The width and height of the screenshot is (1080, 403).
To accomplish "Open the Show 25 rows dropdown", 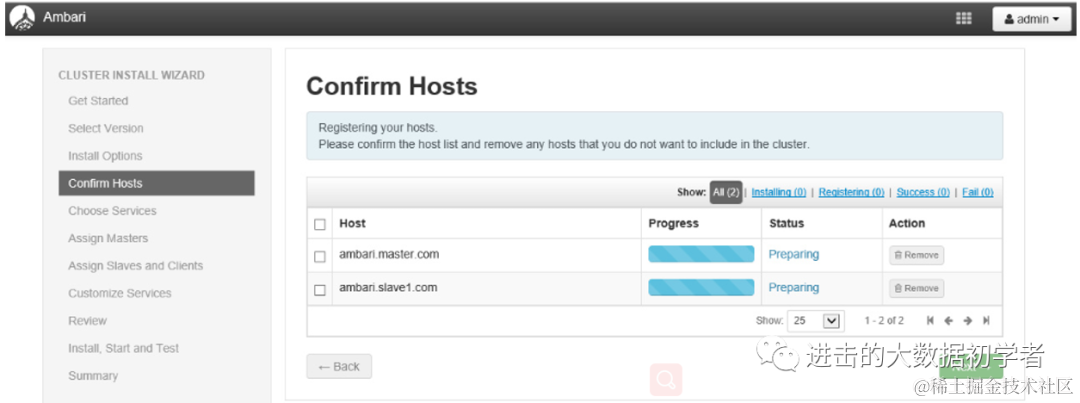I will [815, 320].
